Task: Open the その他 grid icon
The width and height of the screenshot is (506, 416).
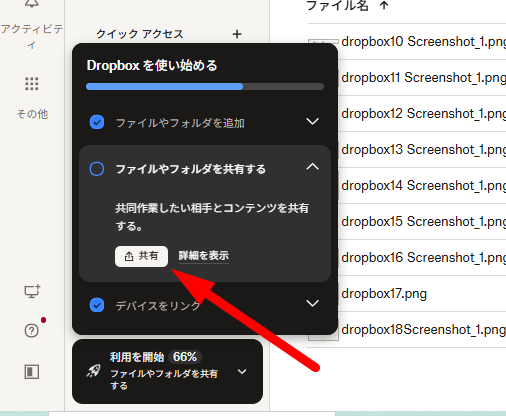Action: click(x=32, y=84)
